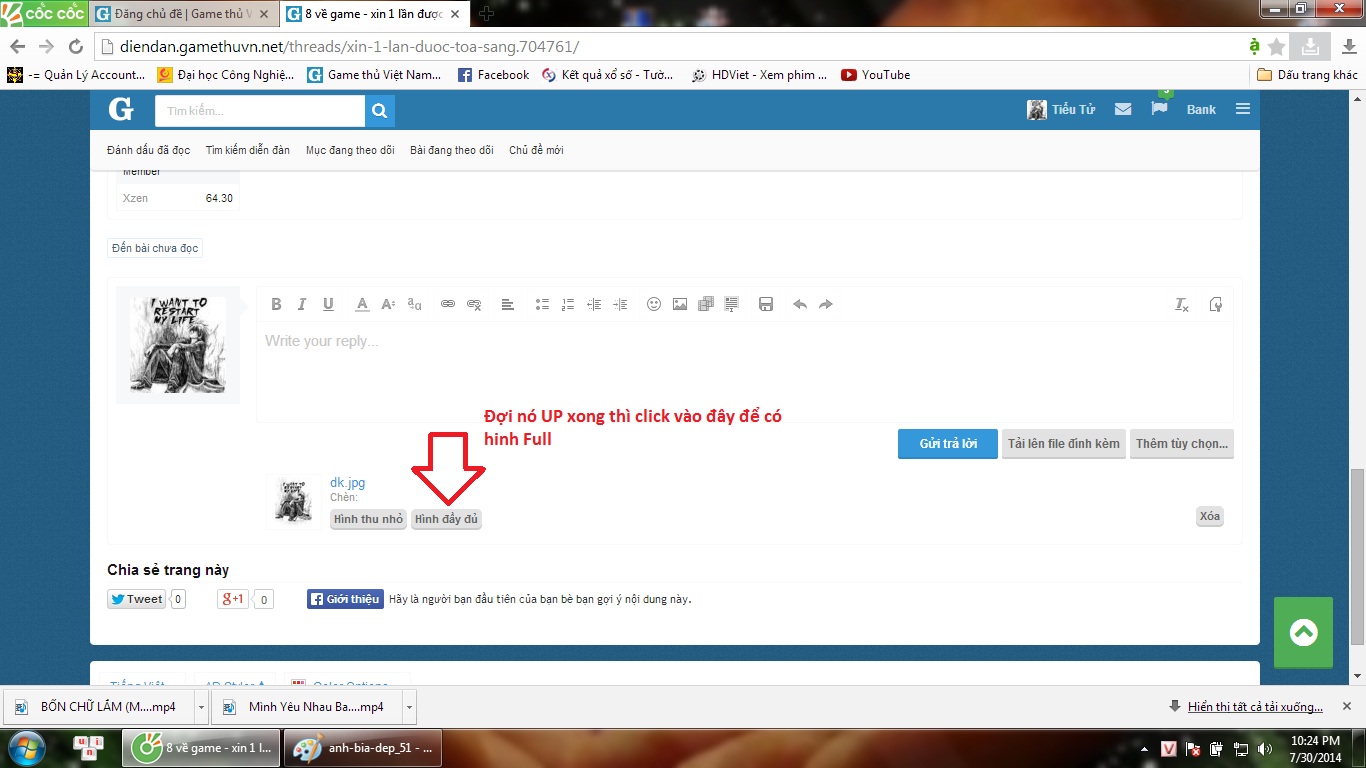Open the smilies picker icon
The image size is (1366, 768).
pyautogui.click(x=654, y=305)
